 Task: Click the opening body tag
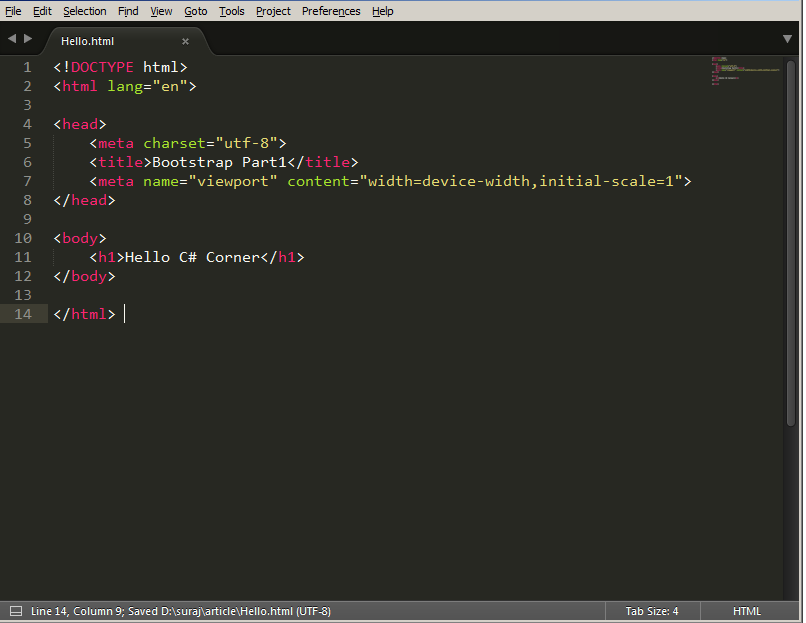coord(80,239)
